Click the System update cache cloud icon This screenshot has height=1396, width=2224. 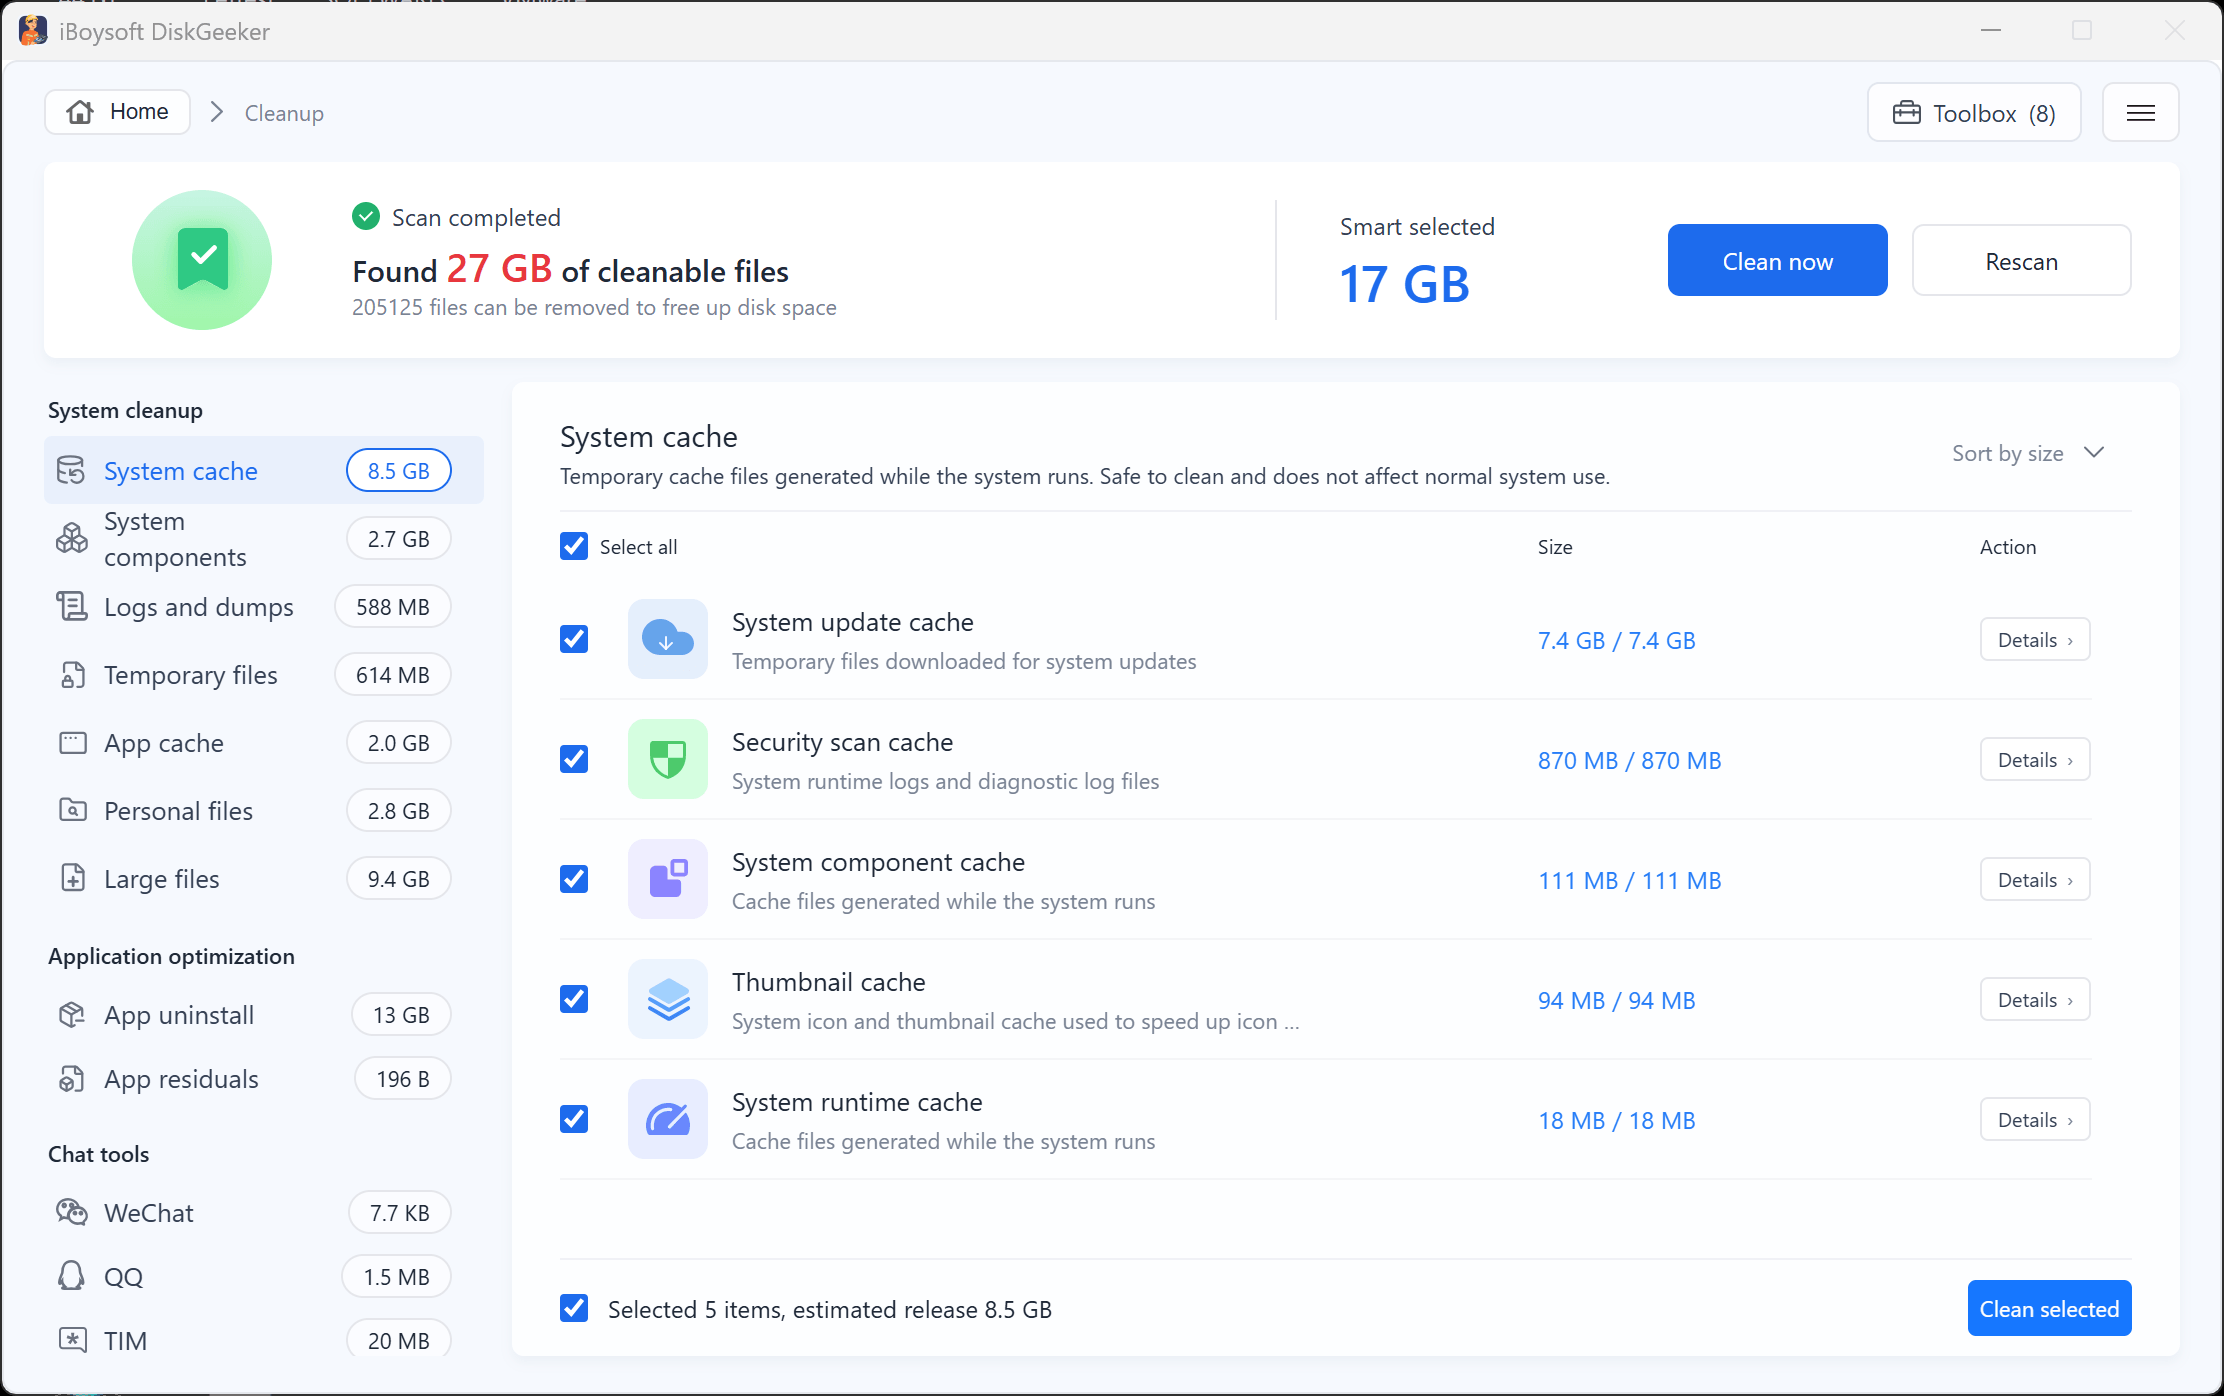click(668, 639)
